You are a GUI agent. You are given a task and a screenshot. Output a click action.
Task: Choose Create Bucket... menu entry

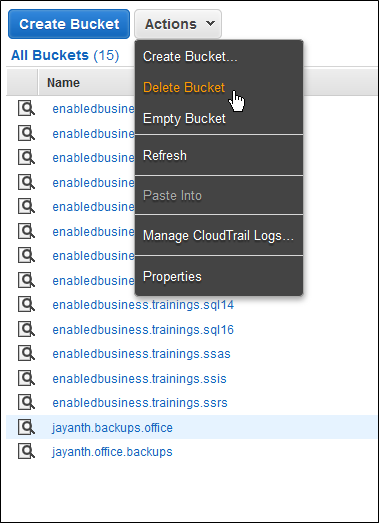[190, 56]
